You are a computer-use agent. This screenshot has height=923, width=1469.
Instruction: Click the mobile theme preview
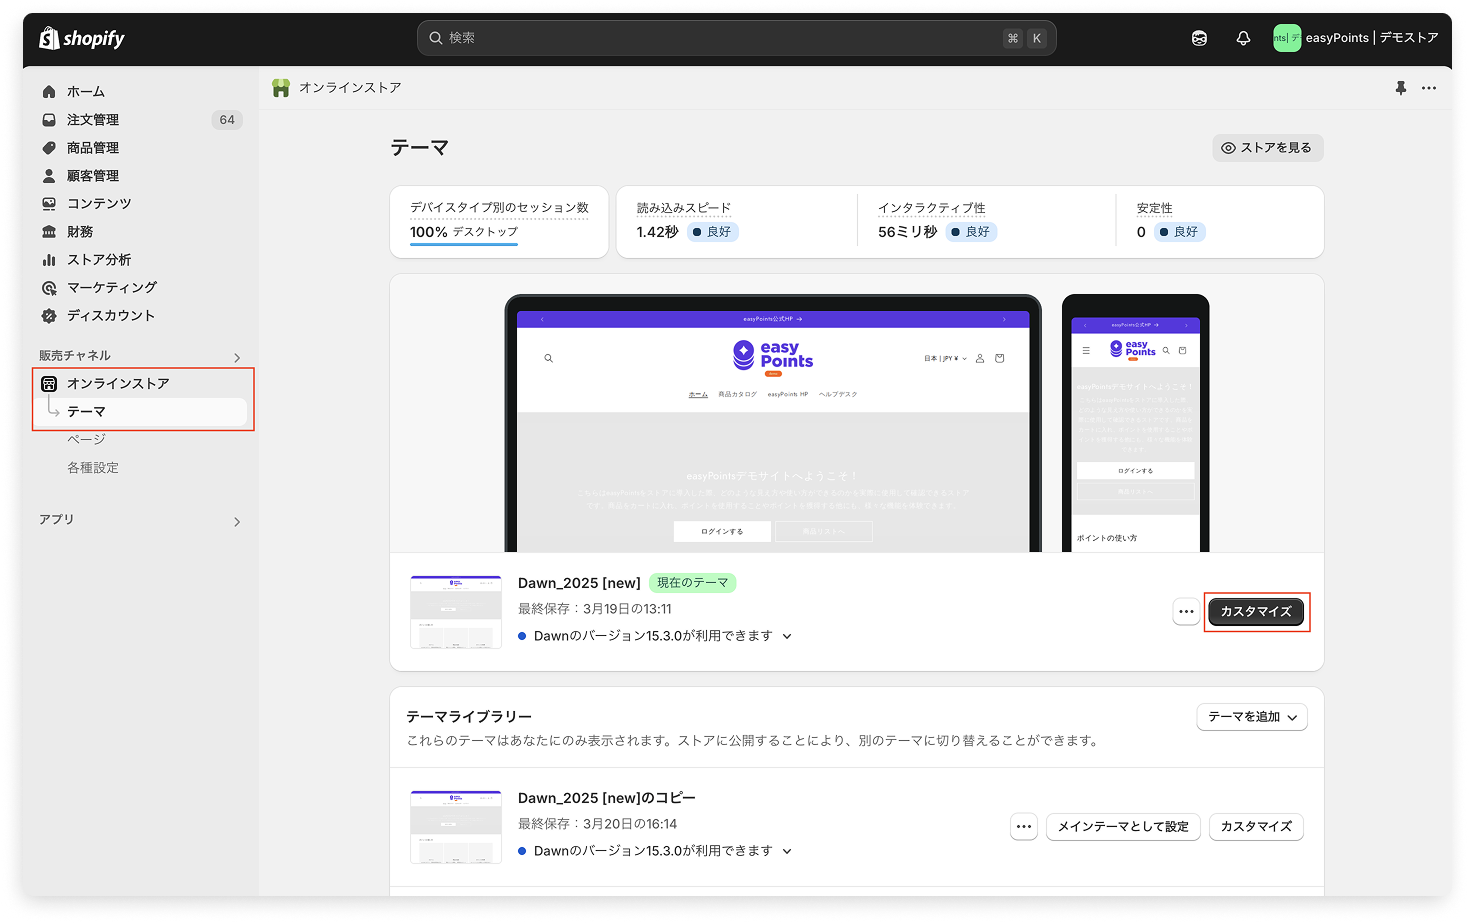click(1135, 424)
